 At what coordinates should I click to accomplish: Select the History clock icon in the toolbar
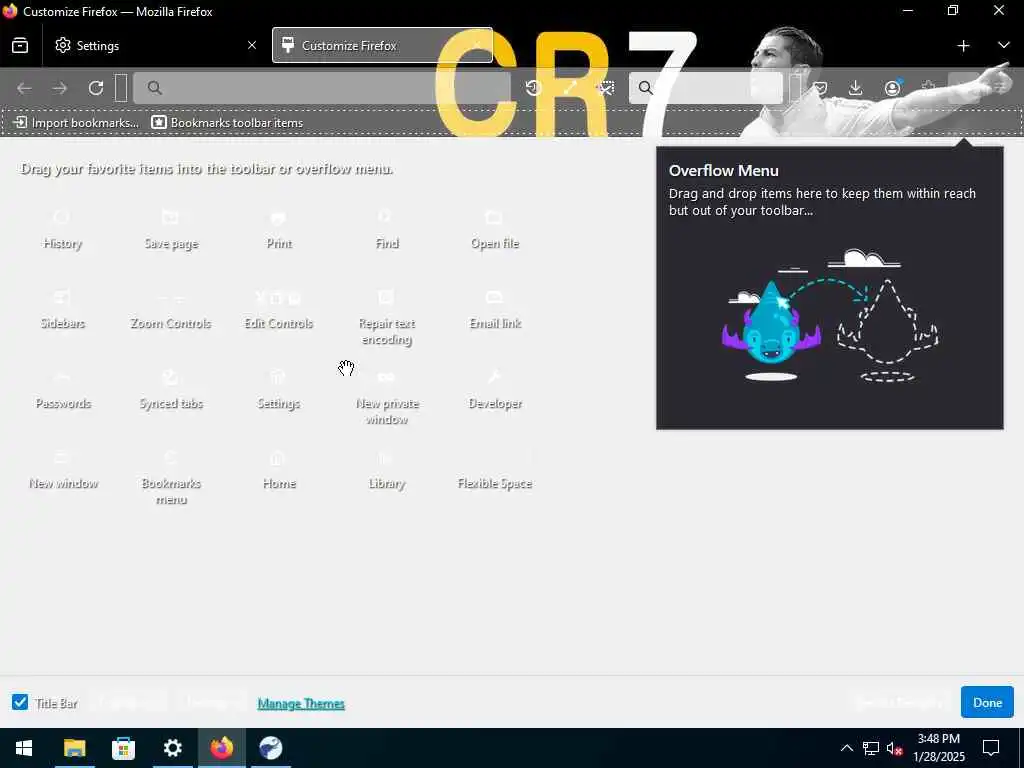[534, 88]
